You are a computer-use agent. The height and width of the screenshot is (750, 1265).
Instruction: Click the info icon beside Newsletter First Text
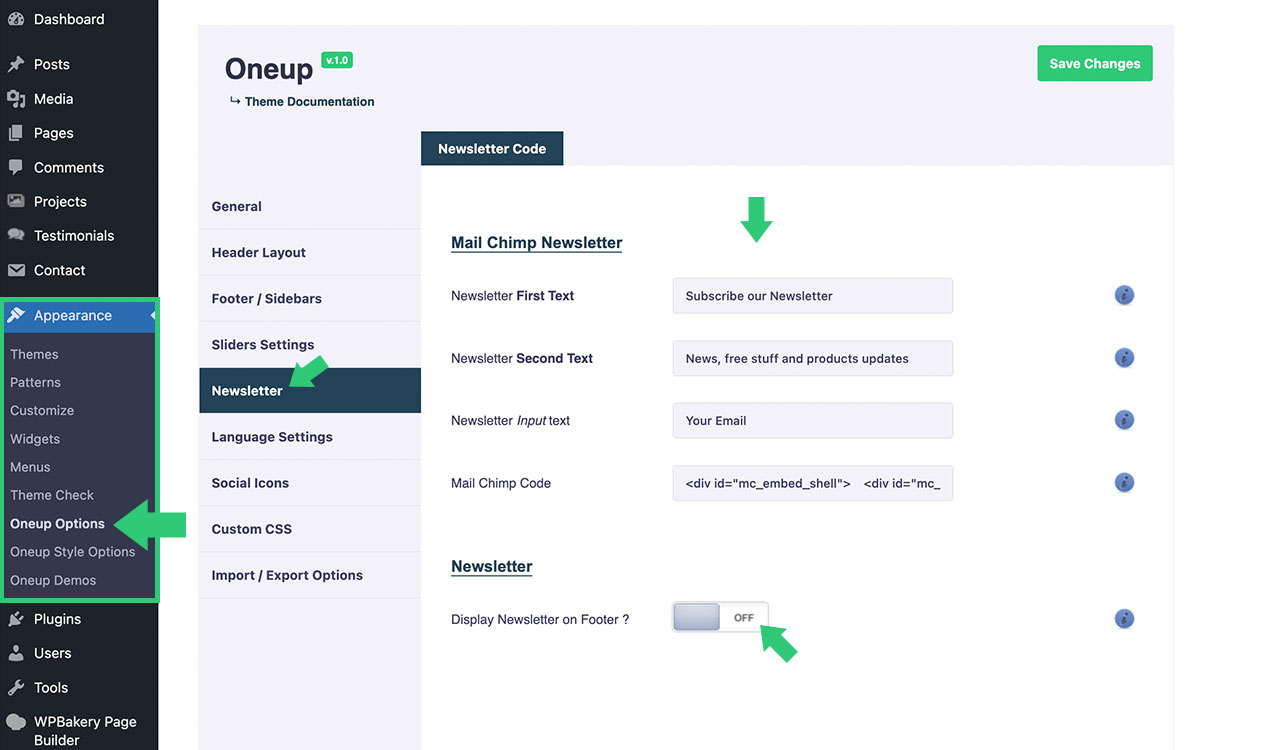(1124, 296)
